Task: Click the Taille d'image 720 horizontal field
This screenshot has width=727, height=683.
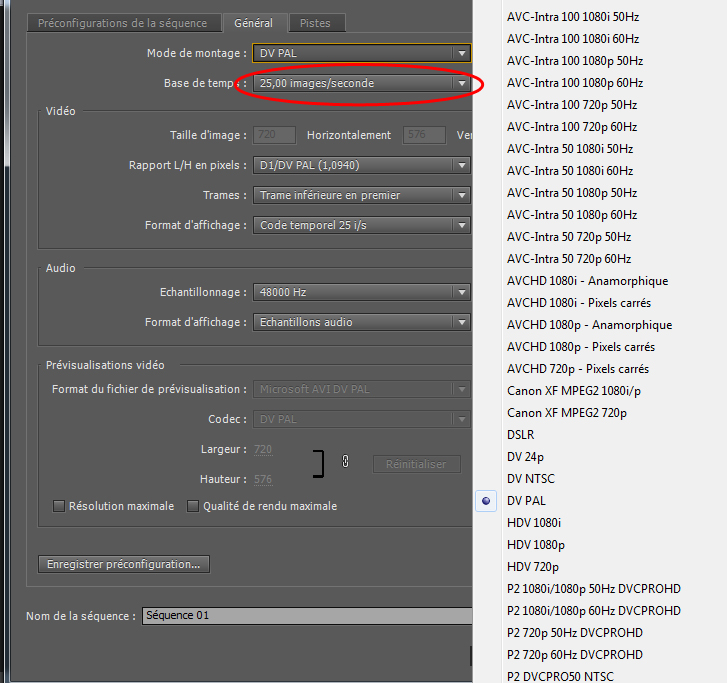Action: pos(274,135)
